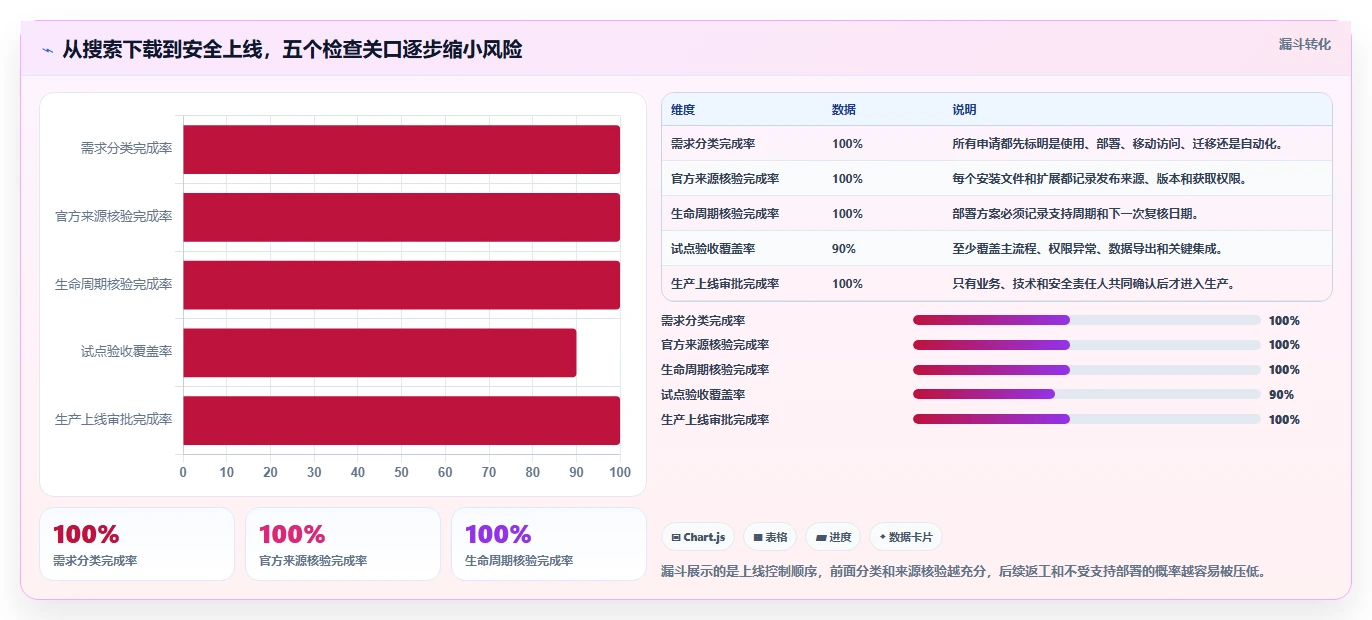Click the 需求分类完成率 progress bar
This screenshot has width=1372, height=620.
(x=1087, y=320)
